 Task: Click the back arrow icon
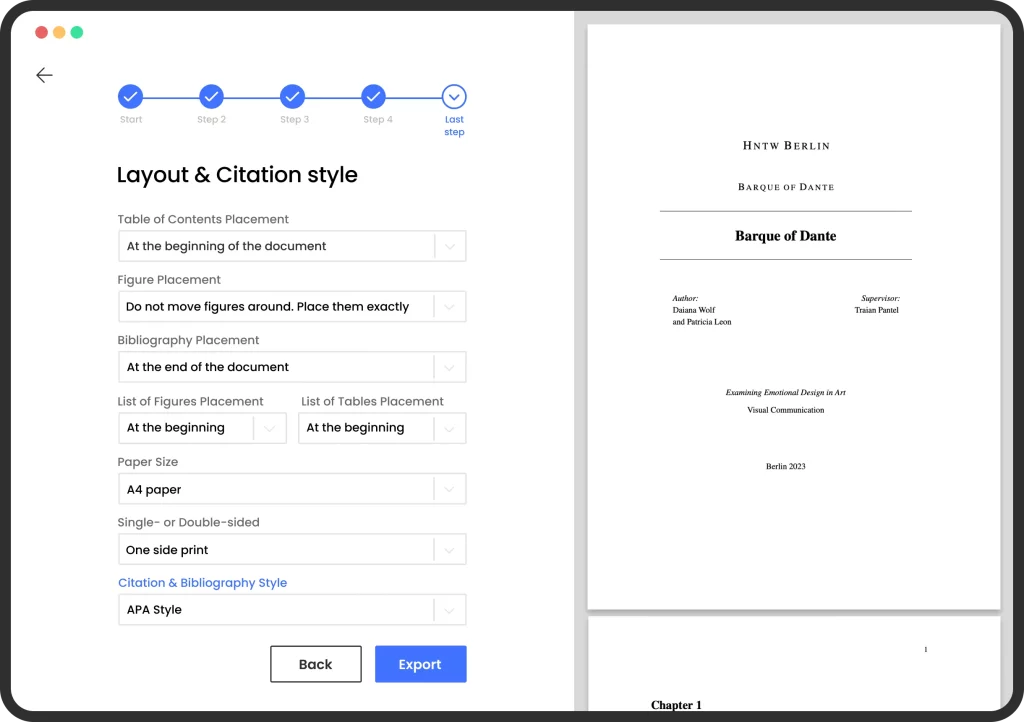pyautogui.click(x=44, y=75)
